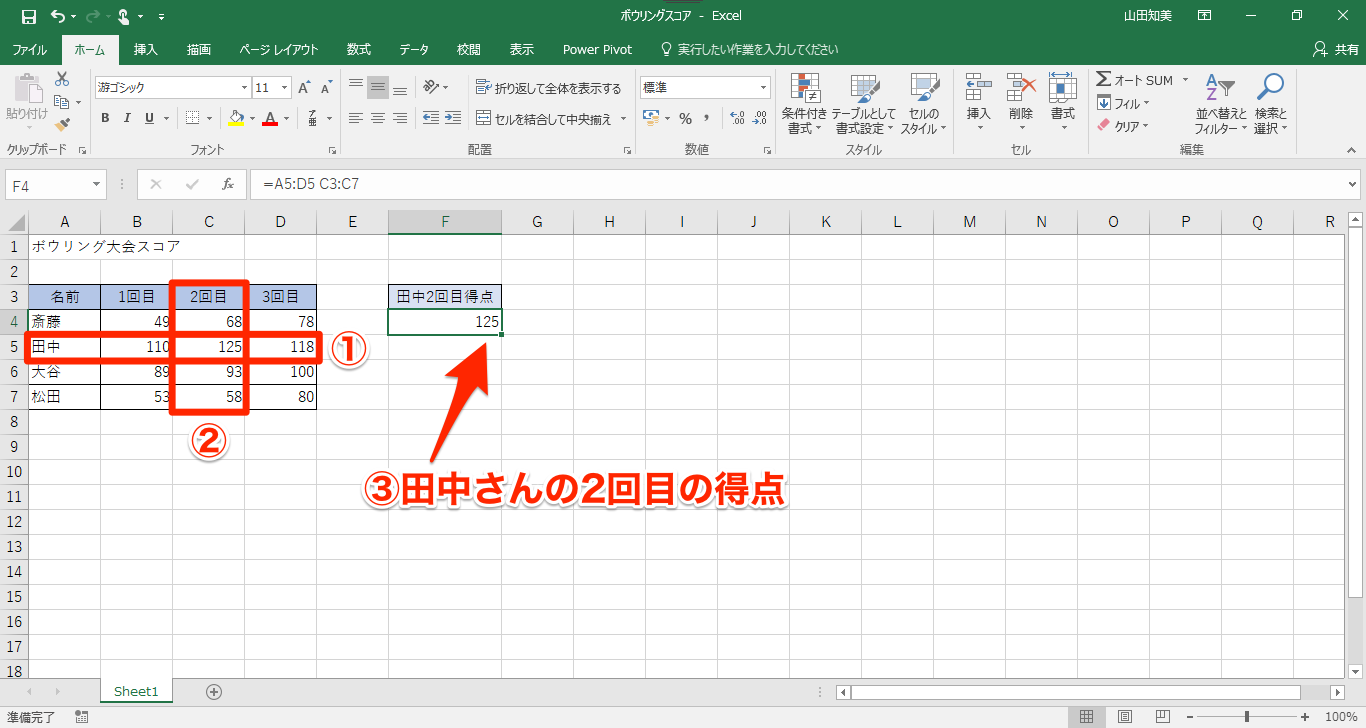Switch to page layout view
Screen dimensions: 1366x728
(x=1125, y=717)
